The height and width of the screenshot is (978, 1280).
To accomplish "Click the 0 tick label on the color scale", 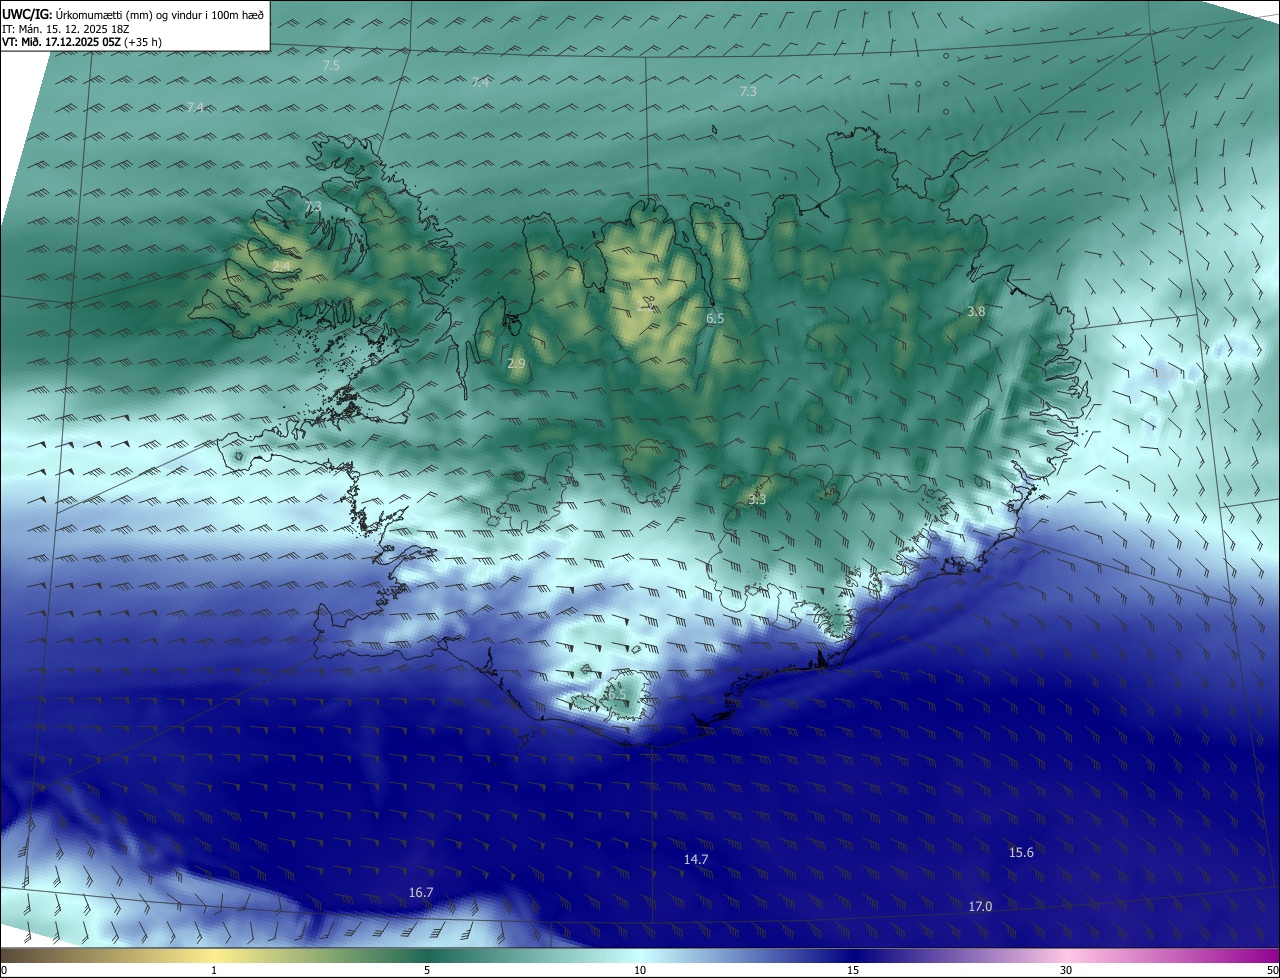I will 4,970.
